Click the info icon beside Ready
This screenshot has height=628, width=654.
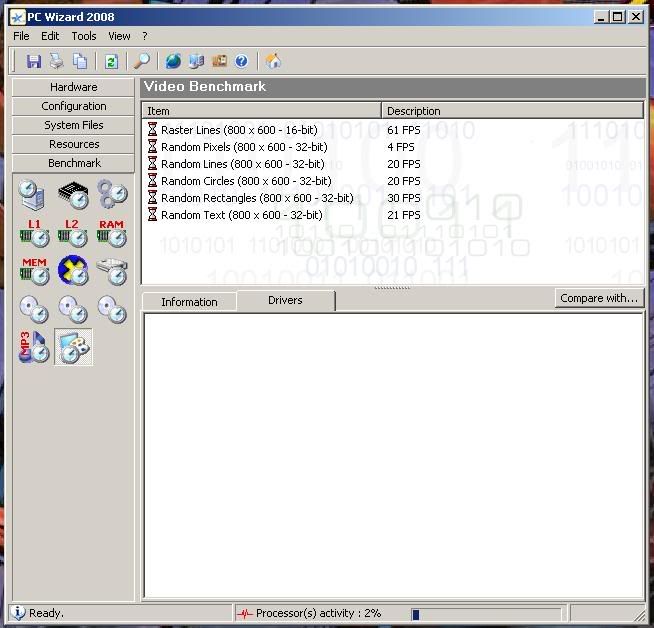pos(18,613)
